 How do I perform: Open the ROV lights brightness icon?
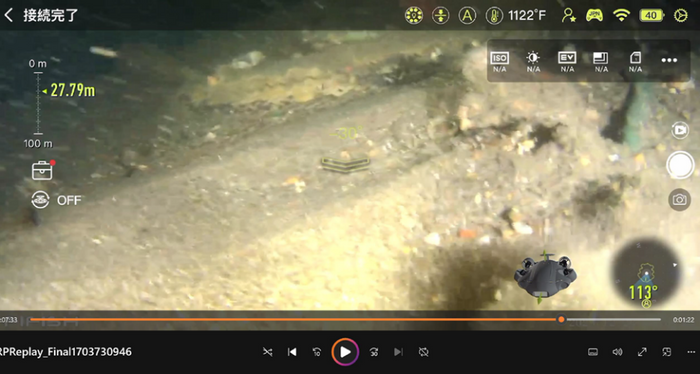(413, 16)
